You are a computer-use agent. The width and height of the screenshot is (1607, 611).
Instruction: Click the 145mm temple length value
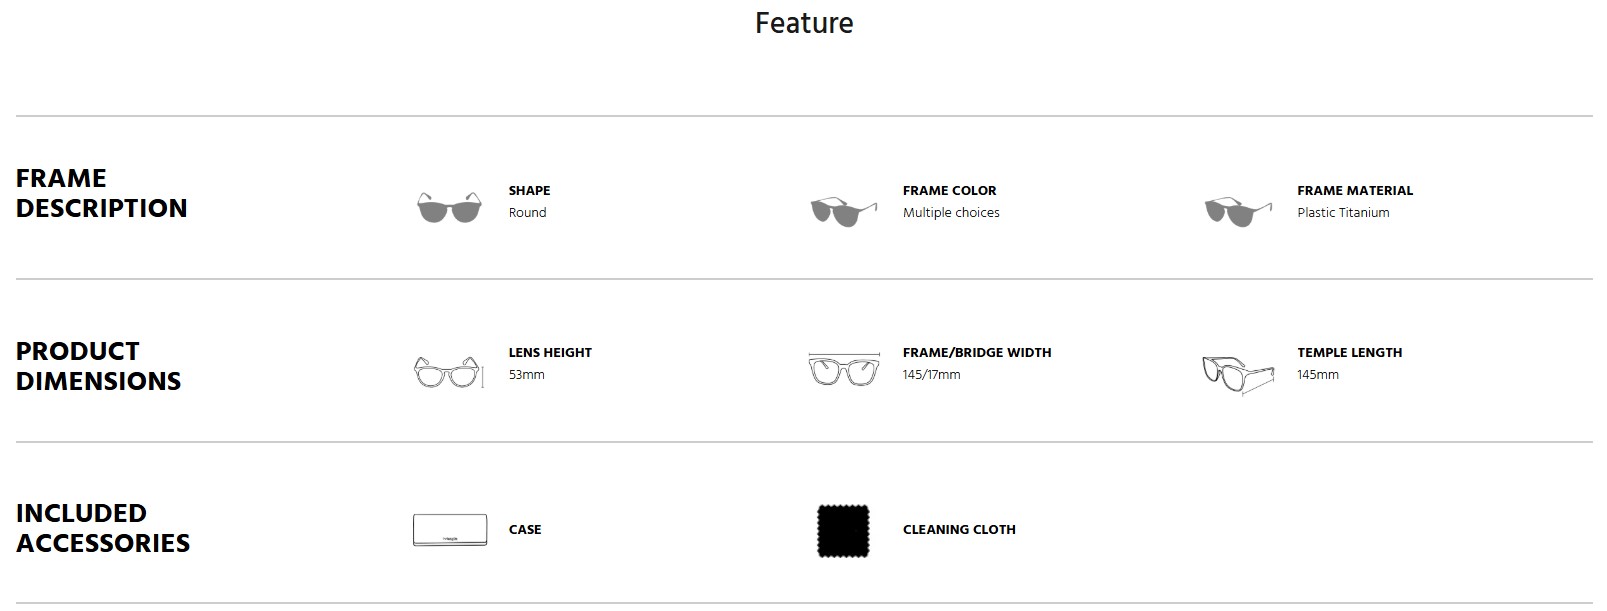(x=1317, y=374)
